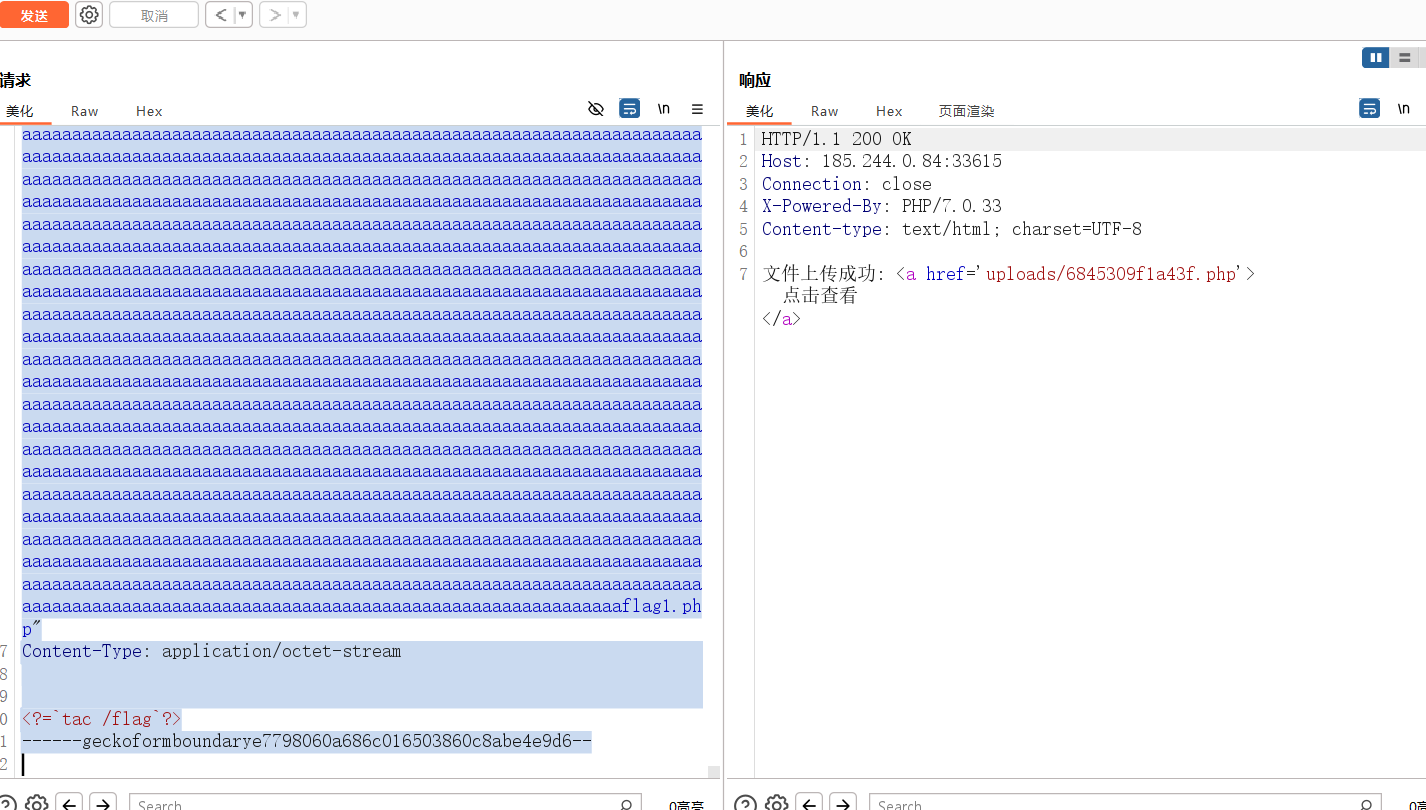Expand the history dropdown beside < arrow
Screen dimensions: 1426x810
coord(243,15)
